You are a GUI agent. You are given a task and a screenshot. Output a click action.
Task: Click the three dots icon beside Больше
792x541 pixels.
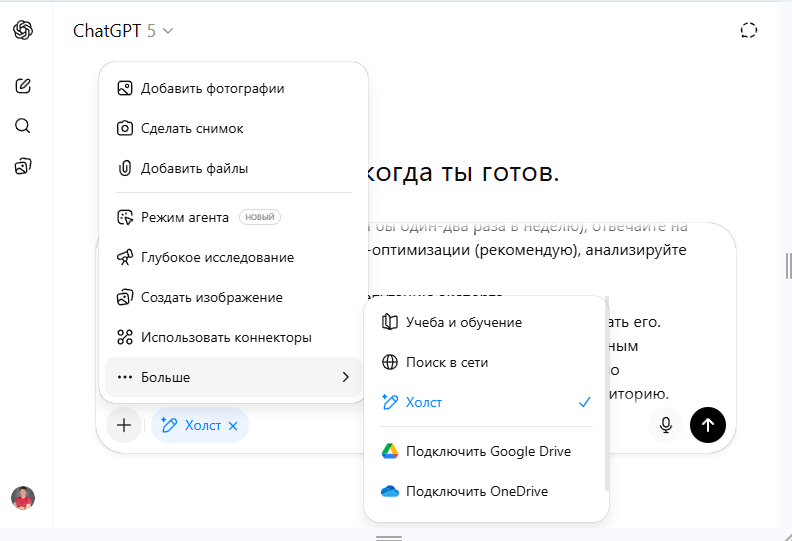click(125, 377)
